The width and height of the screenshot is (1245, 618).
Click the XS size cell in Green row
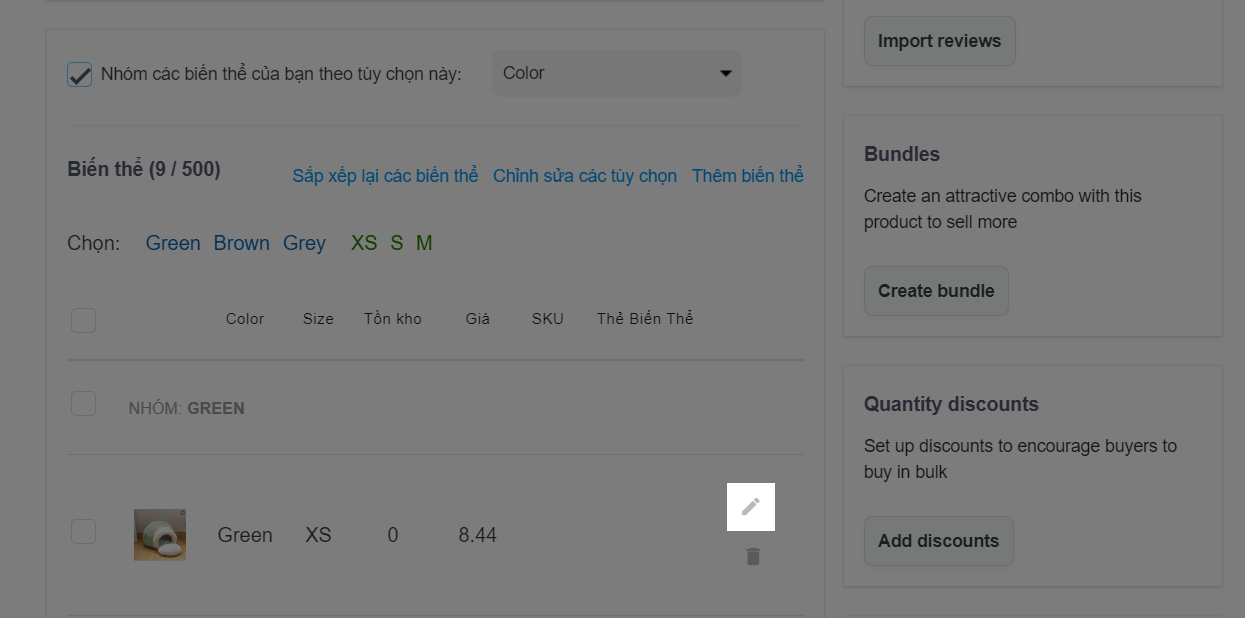[318, 535]
